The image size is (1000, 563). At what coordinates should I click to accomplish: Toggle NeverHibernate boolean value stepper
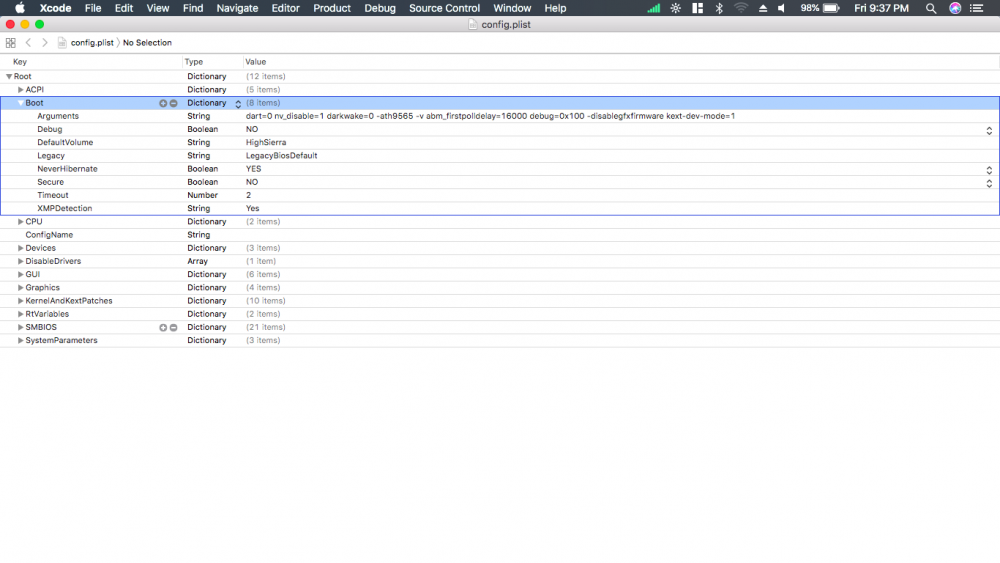(x=989, y=170)
